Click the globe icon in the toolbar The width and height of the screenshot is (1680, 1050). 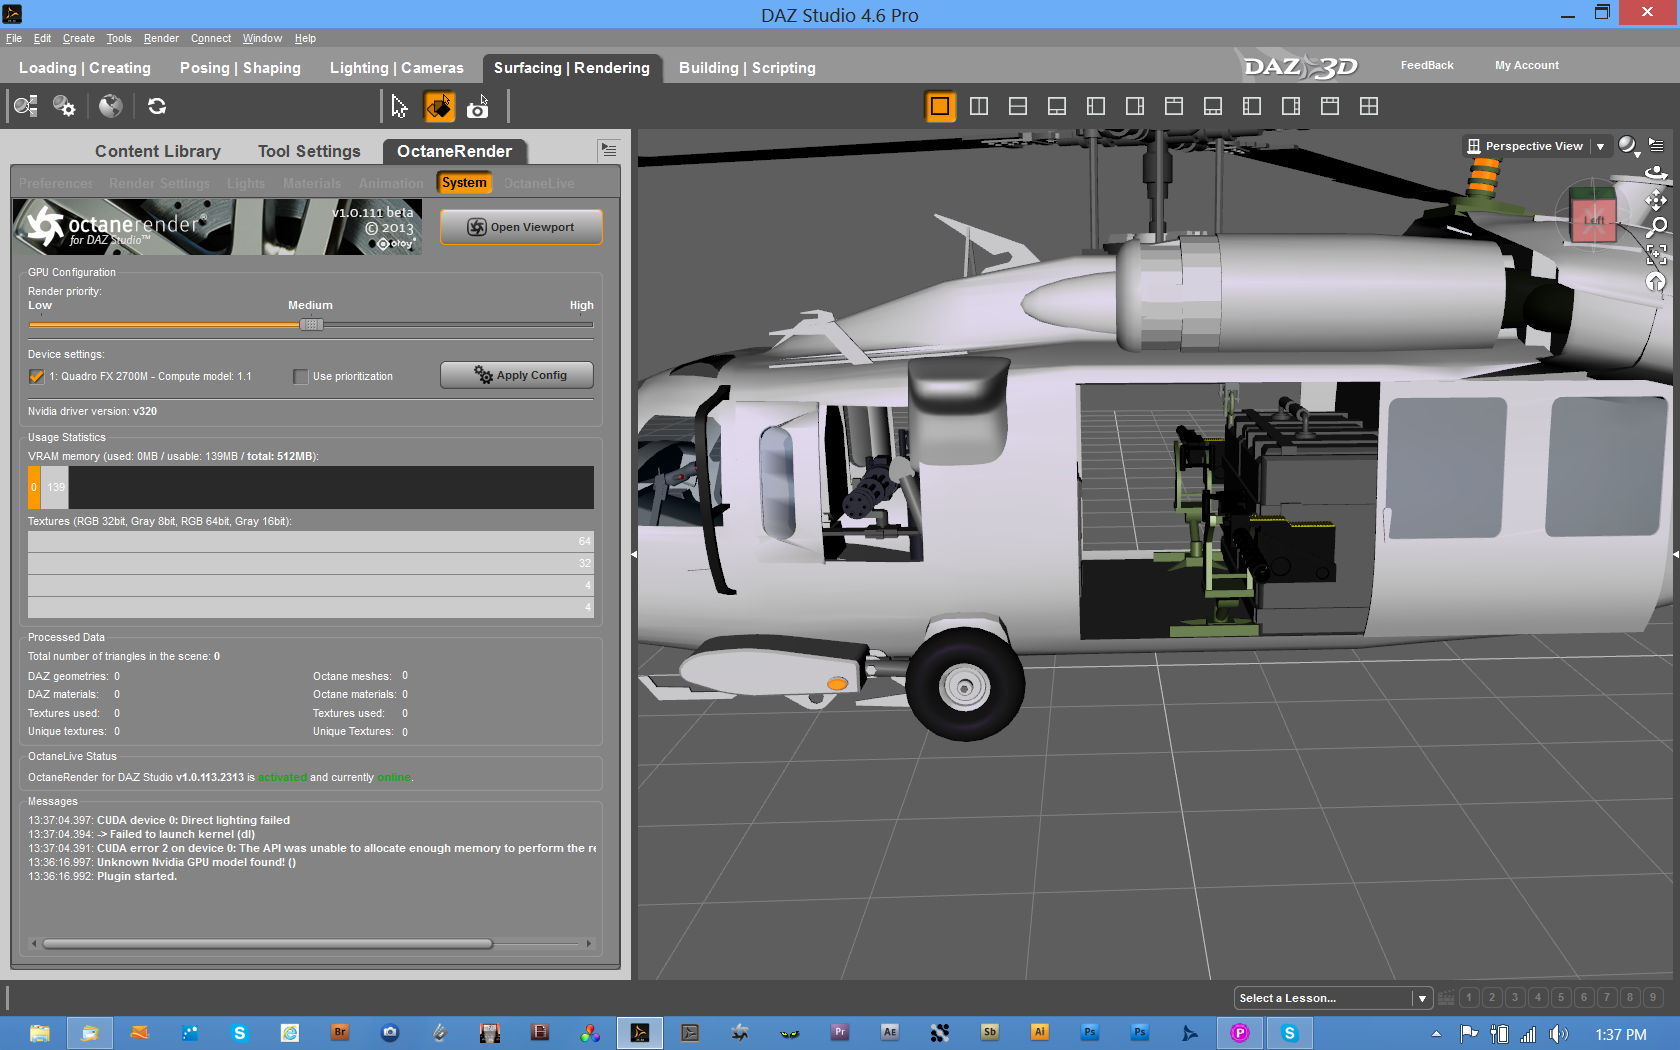pyautogui.click(x=110, y=106)
